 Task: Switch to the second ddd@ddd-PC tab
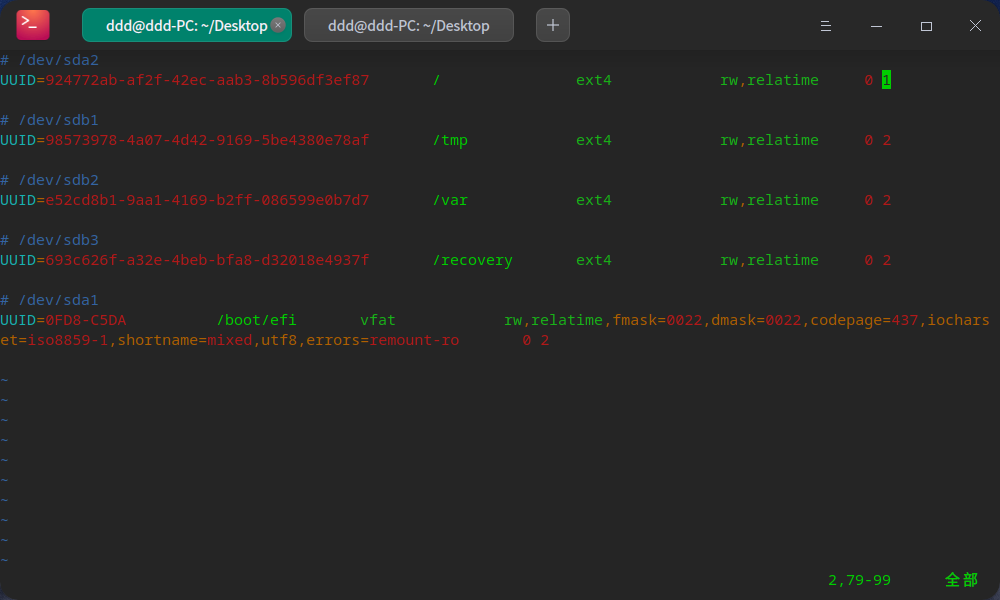coord(408,26)
